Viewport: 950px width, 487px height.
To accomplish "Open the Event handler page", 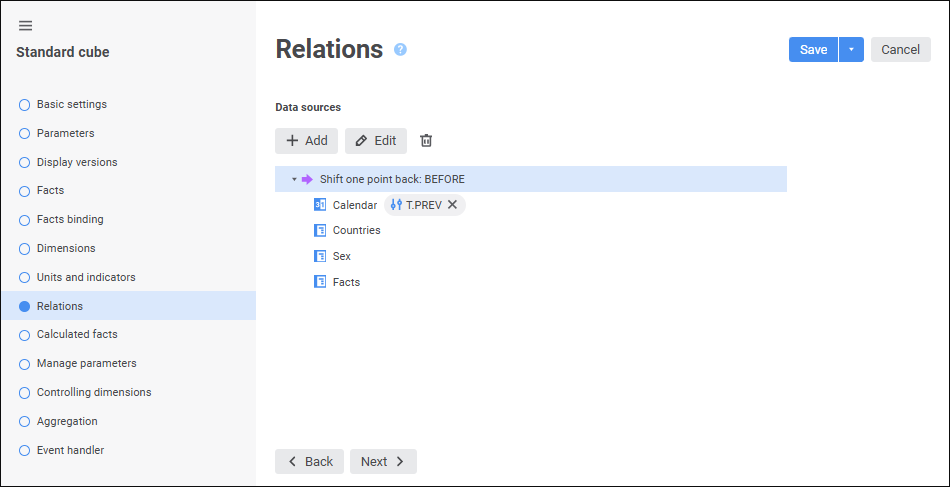I will pos(70,450).
